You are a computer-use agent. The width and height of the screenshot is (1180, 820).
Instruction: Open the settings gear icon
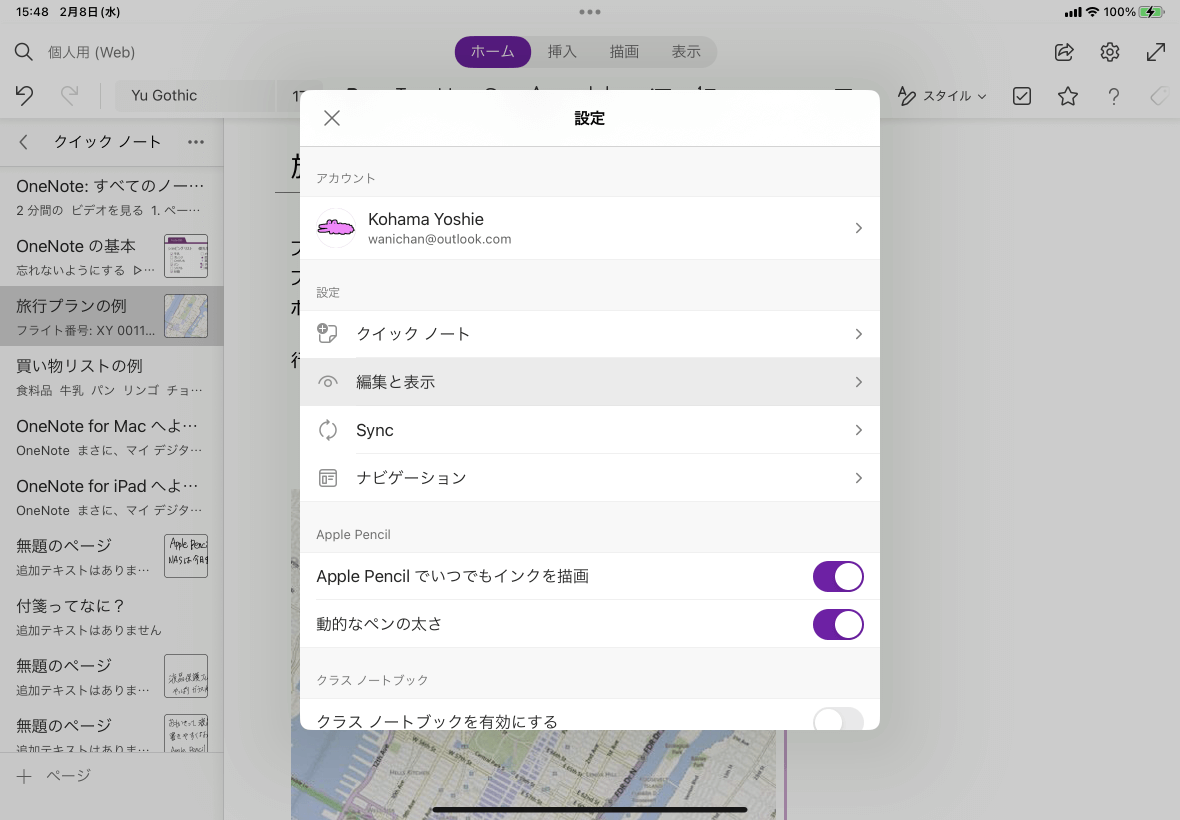(x=1110, y=52)
